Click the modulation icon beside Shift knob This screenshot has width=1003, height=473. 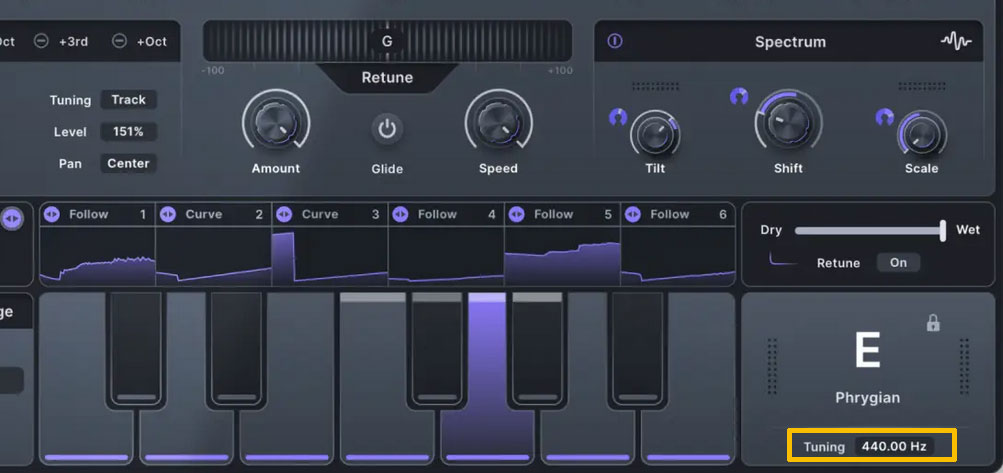click(x=739, y=97)
